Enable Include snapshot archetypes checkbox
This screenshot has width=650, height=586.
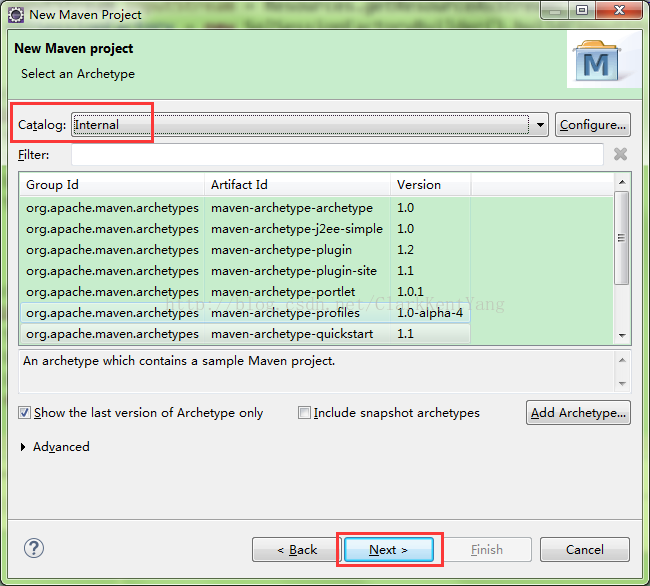(x=304, y=413)
